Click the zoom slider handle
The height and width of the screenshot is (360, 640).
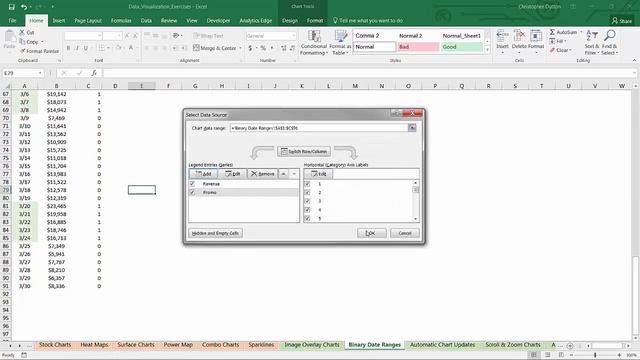click(595, 355)
